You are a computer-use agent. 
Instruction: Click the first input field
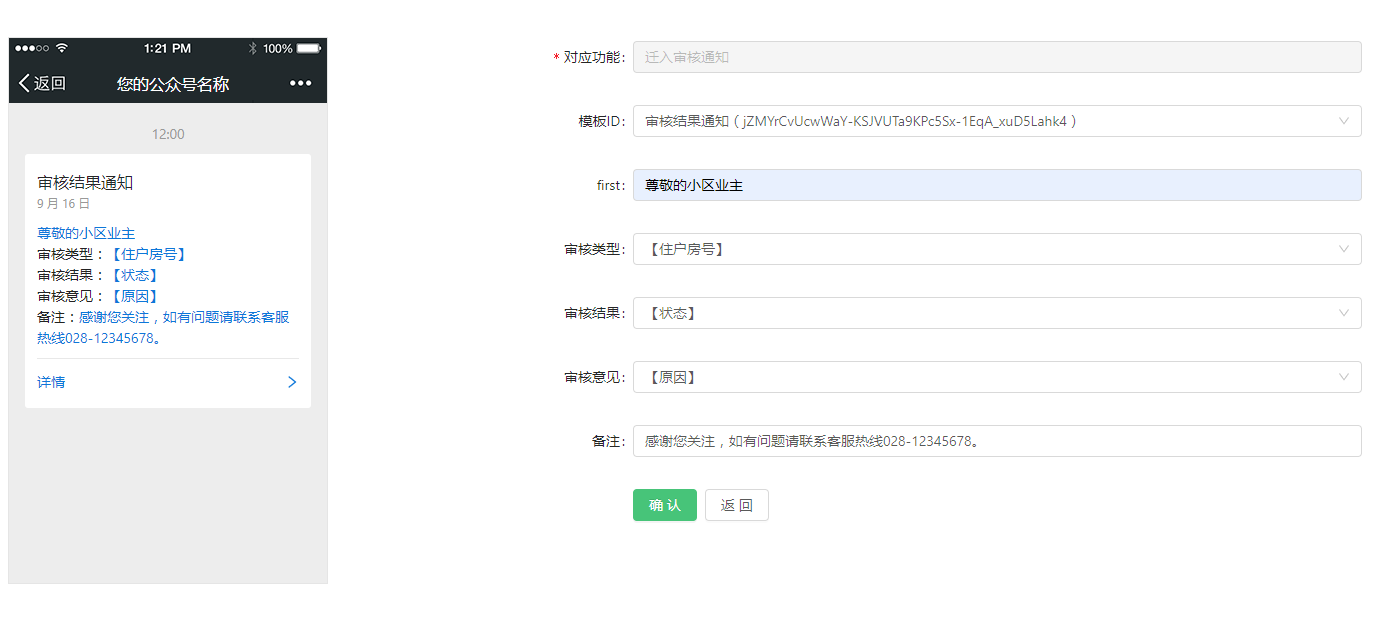[996, 185]
